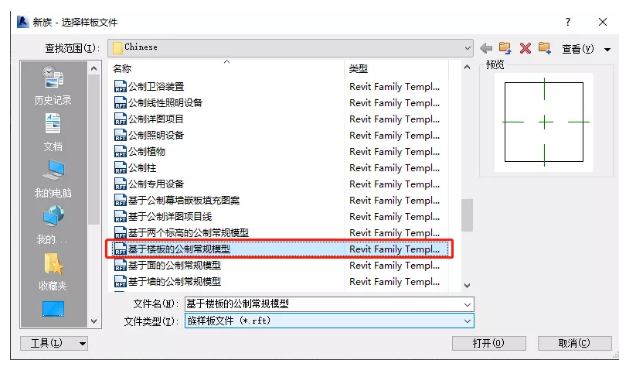Go back using the left arrow icon
Viewport: 631px width, 368px height.
(x=486, y=48)
